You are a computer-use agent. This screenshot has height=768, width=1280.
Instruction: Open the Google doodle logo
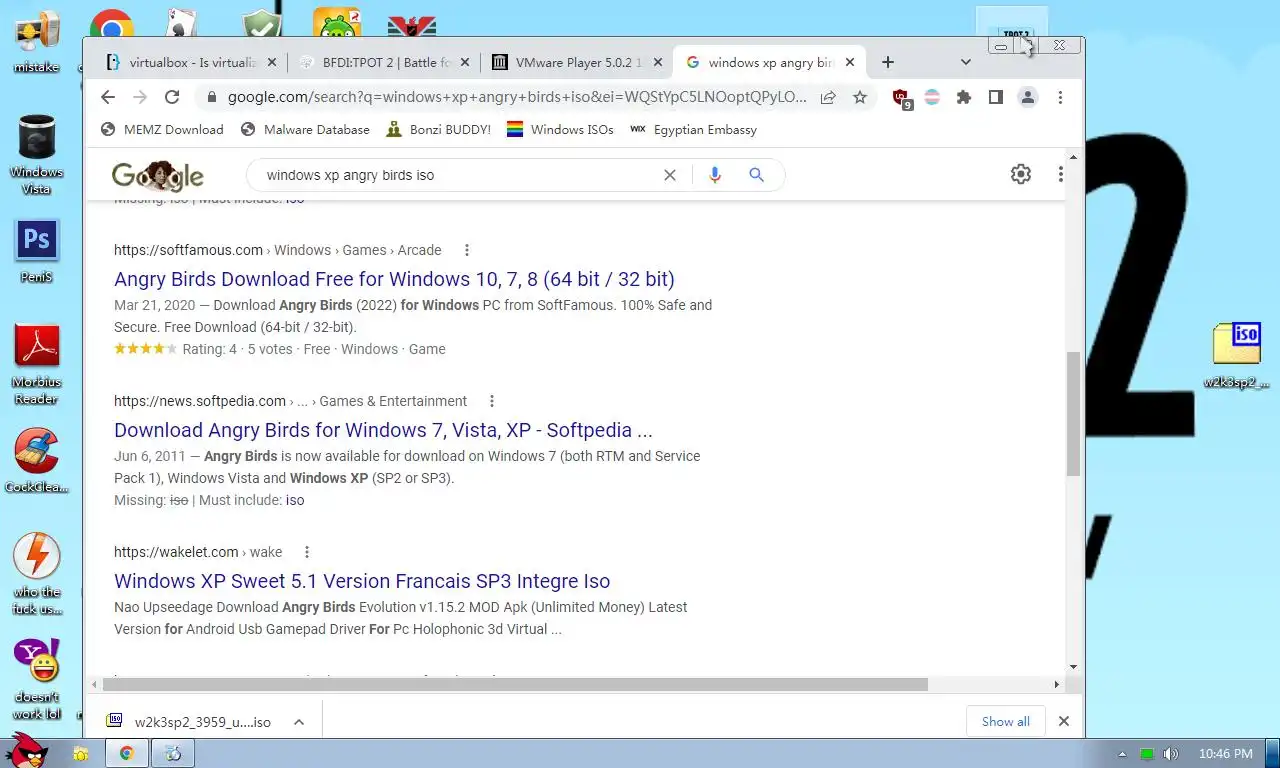pos(158,176)
